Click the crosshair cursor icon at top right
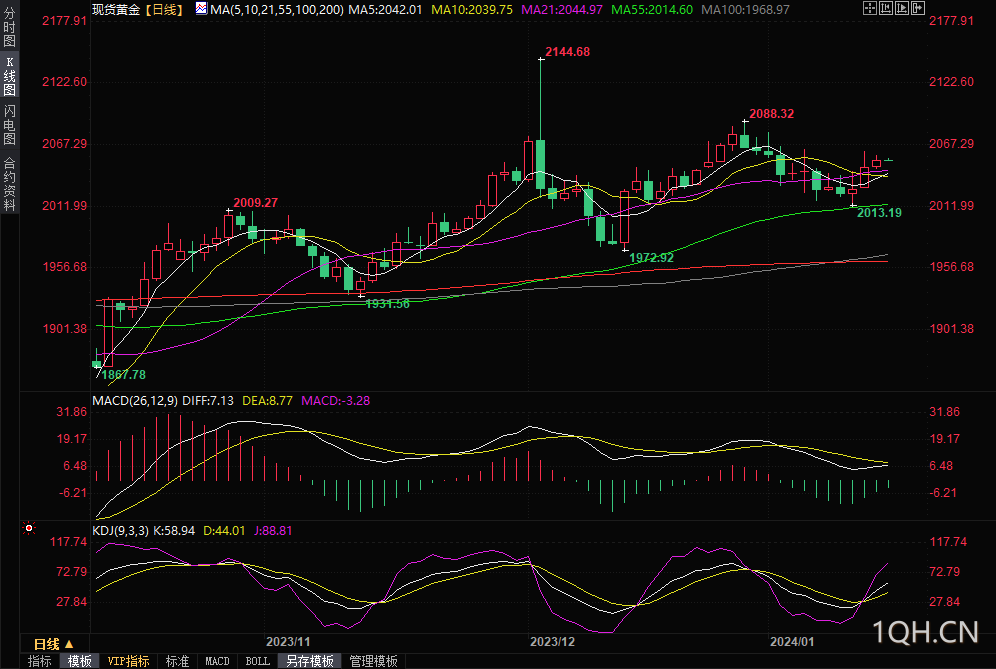This screenshot has height=669, width=996. click(870, 8)
